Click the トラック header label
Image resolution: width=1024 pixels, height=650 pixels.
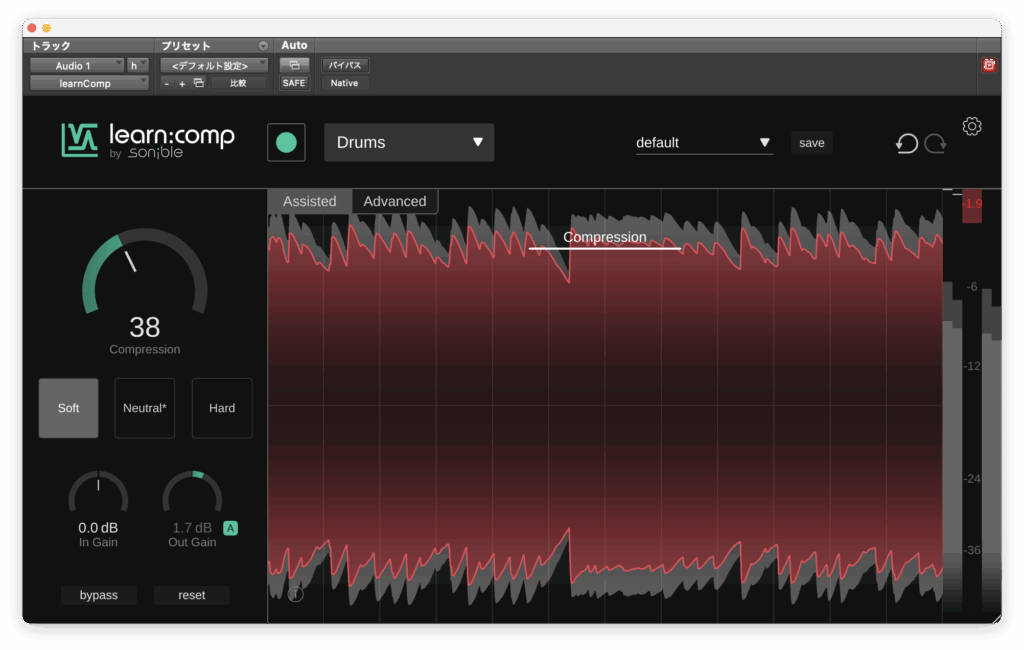[x=51, y=46]
